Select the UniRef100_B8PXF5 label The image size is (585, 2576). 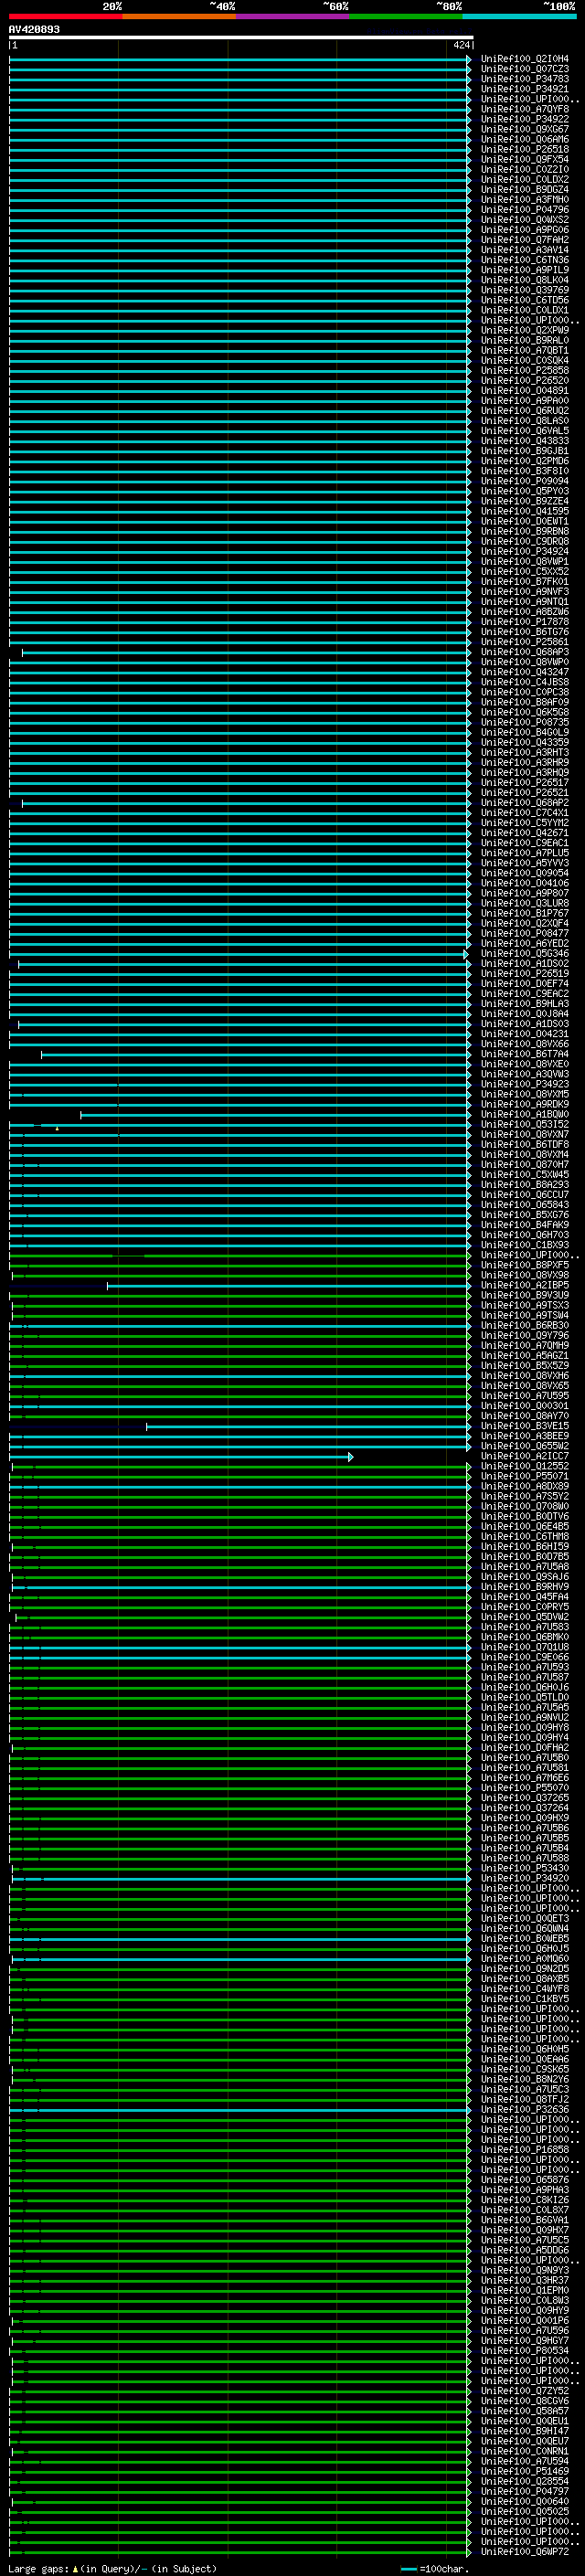click(525, 1265)
